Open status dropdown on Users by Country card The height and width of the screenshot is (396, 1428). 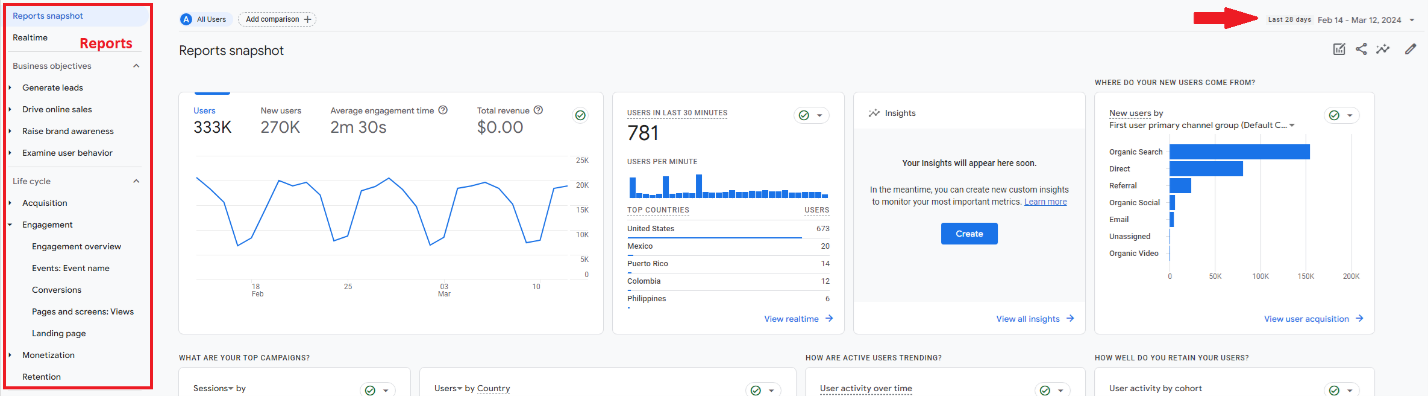[x=763, y=390]
